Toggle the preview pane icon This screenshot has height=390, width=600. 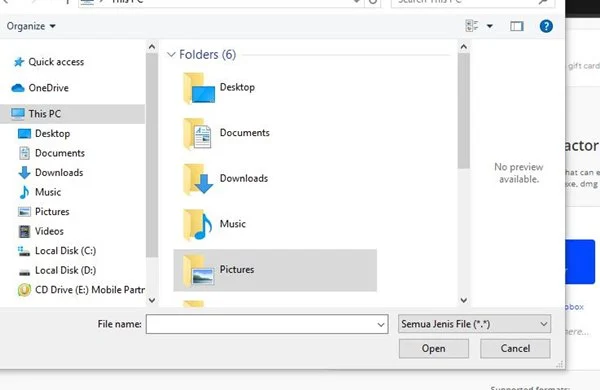point(517,26)
